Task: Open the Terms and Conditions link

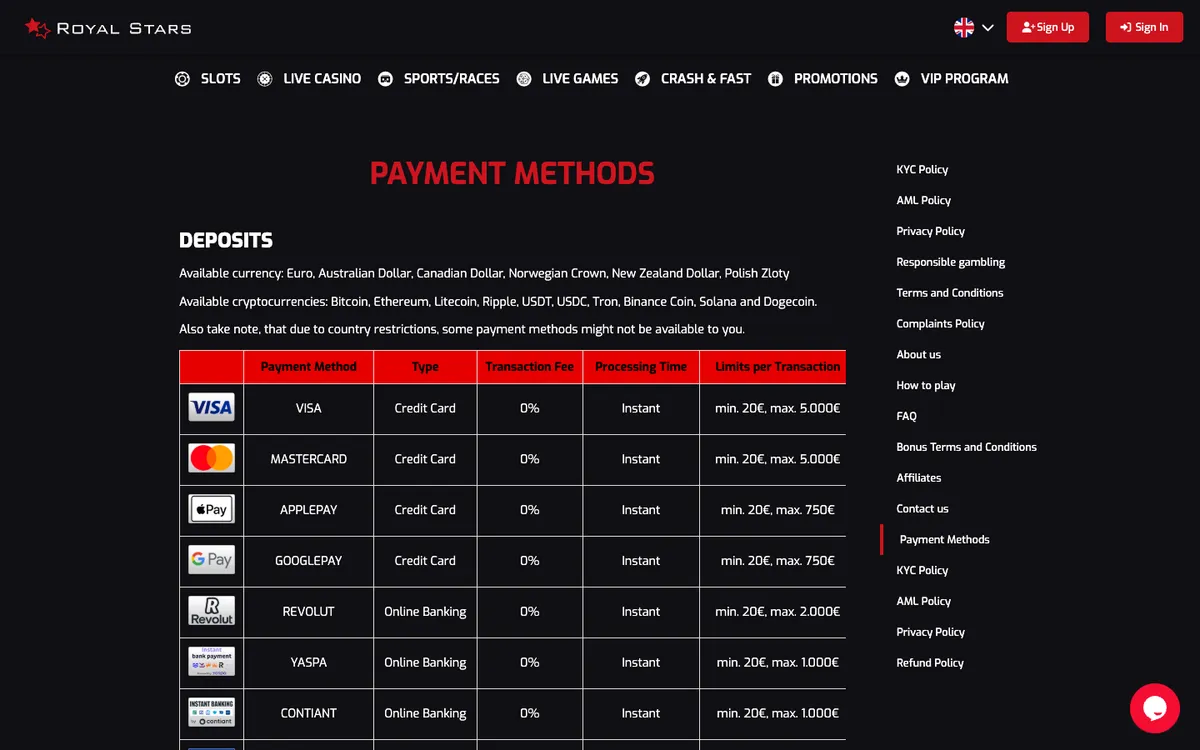Action: pos(949,293)
